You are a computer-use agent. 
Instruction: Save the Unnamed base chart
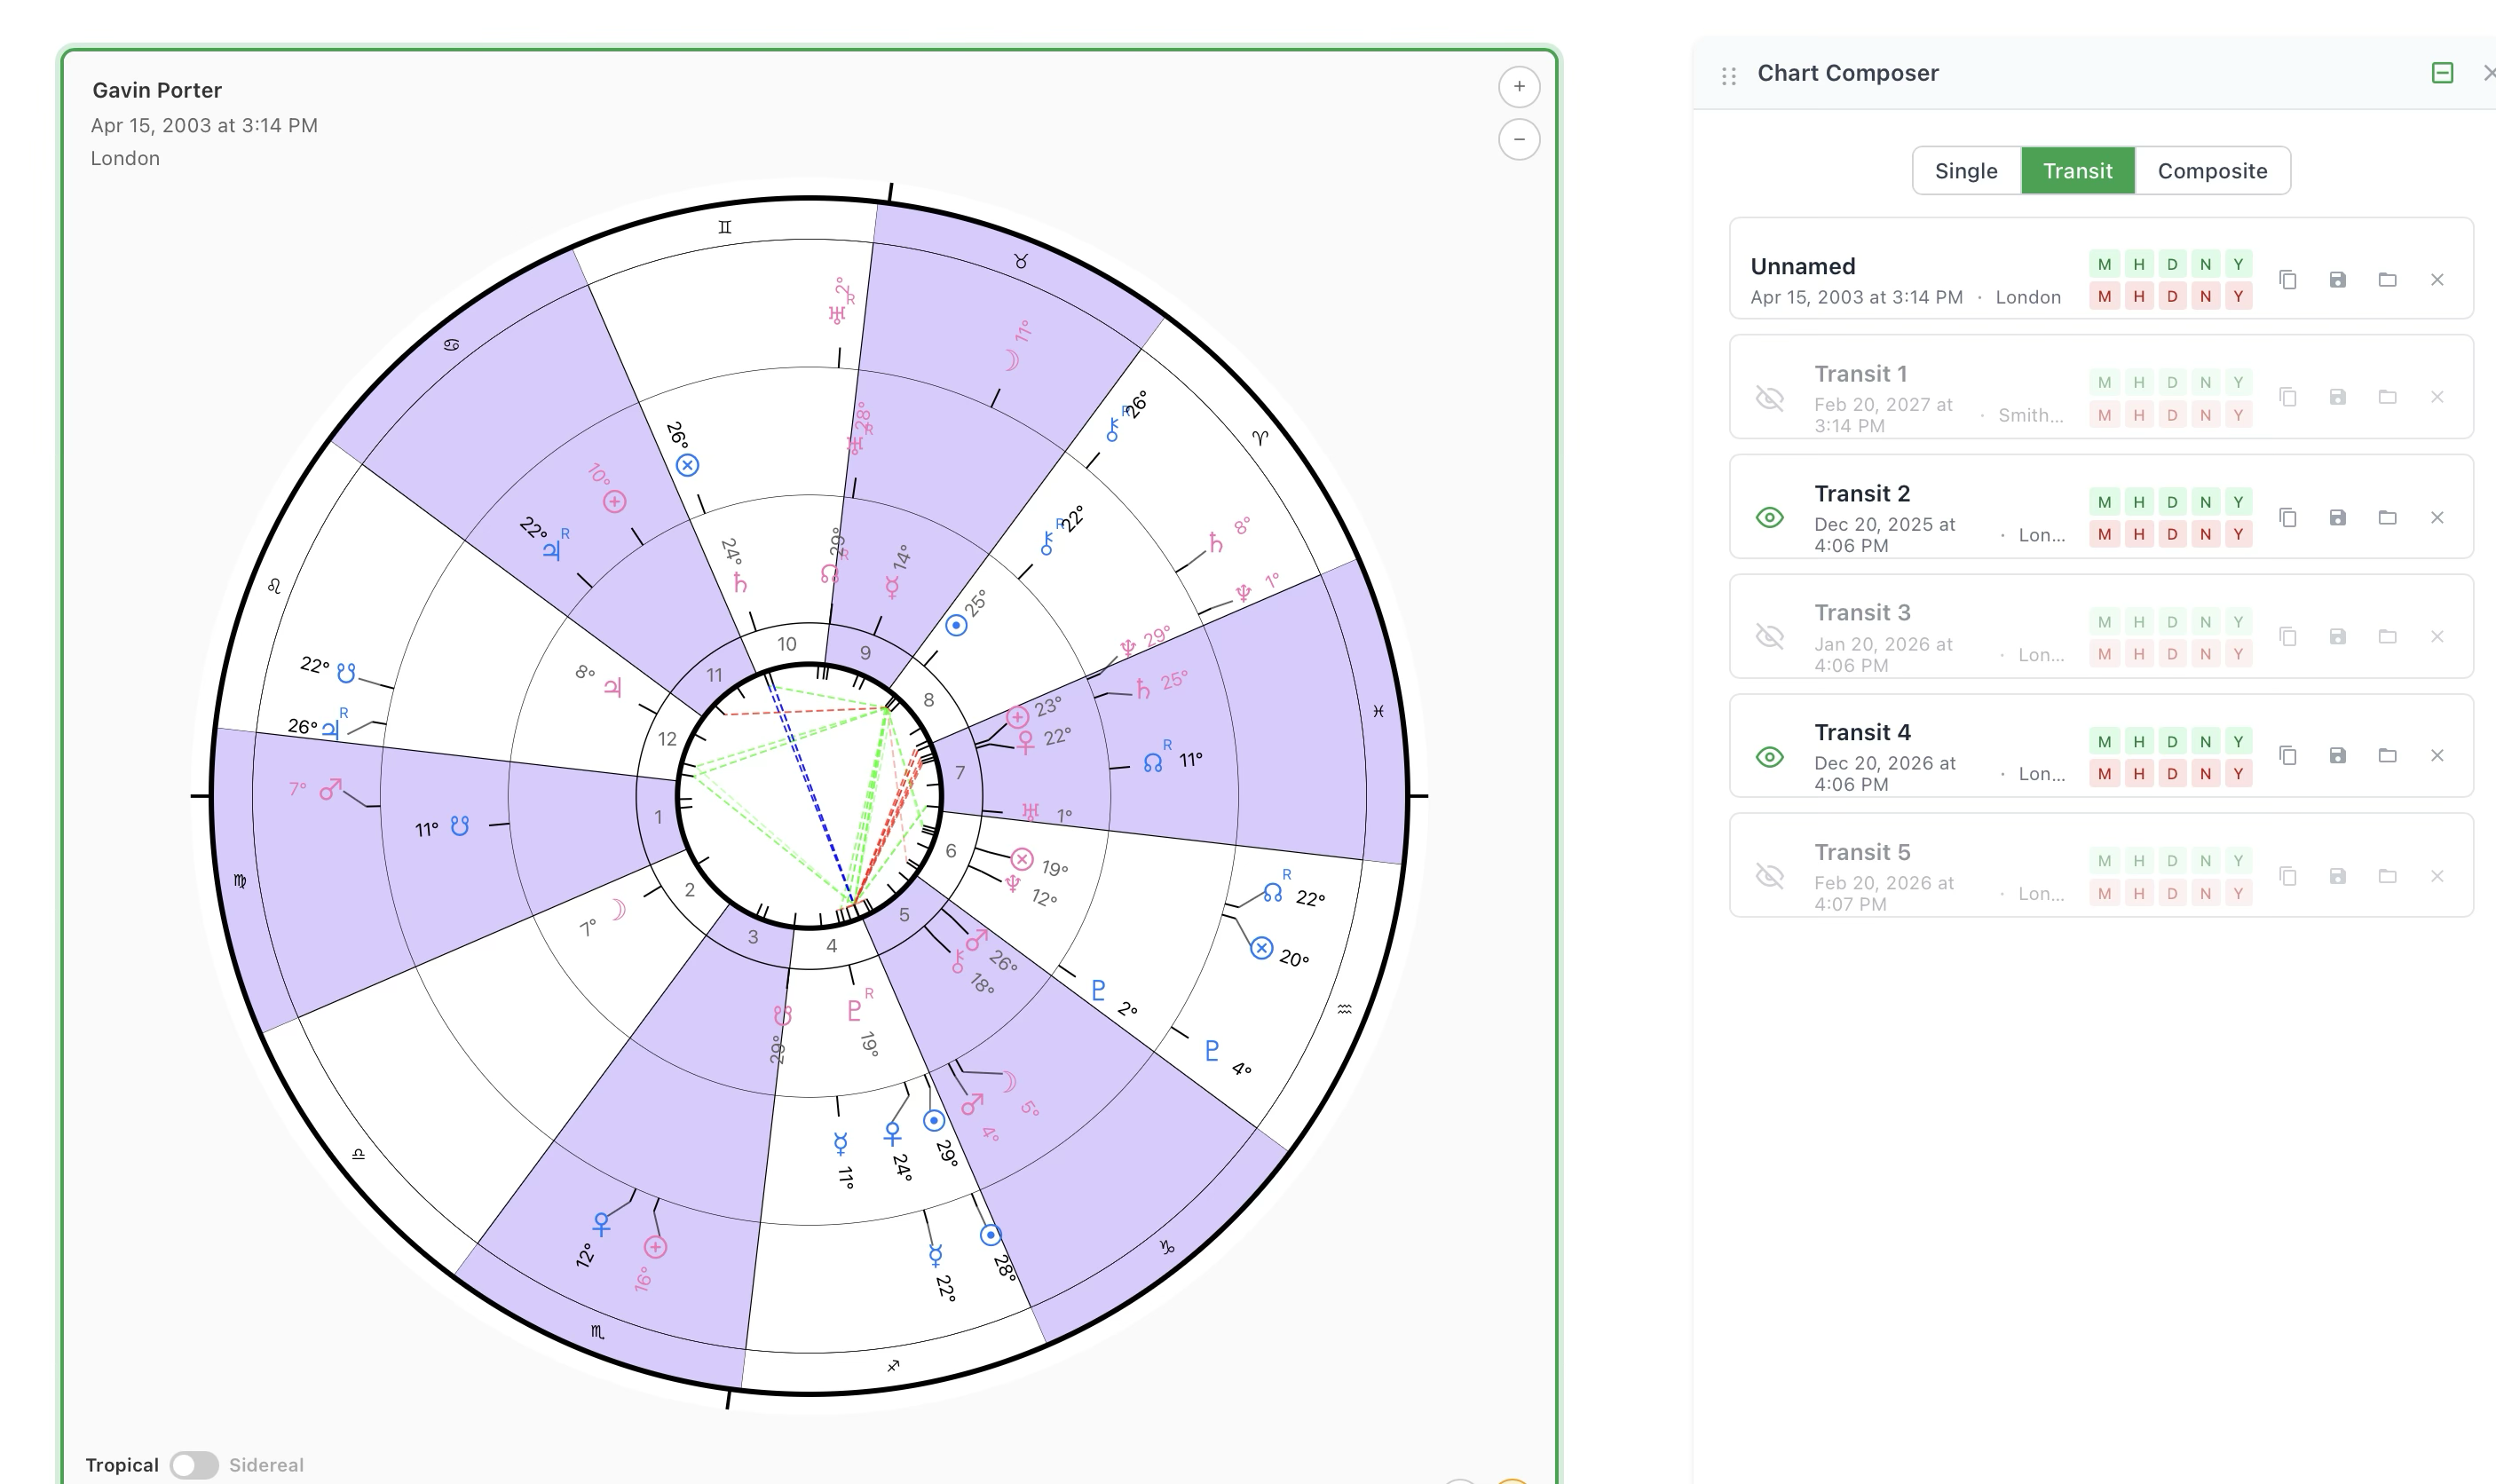[x=2338, y=280]
